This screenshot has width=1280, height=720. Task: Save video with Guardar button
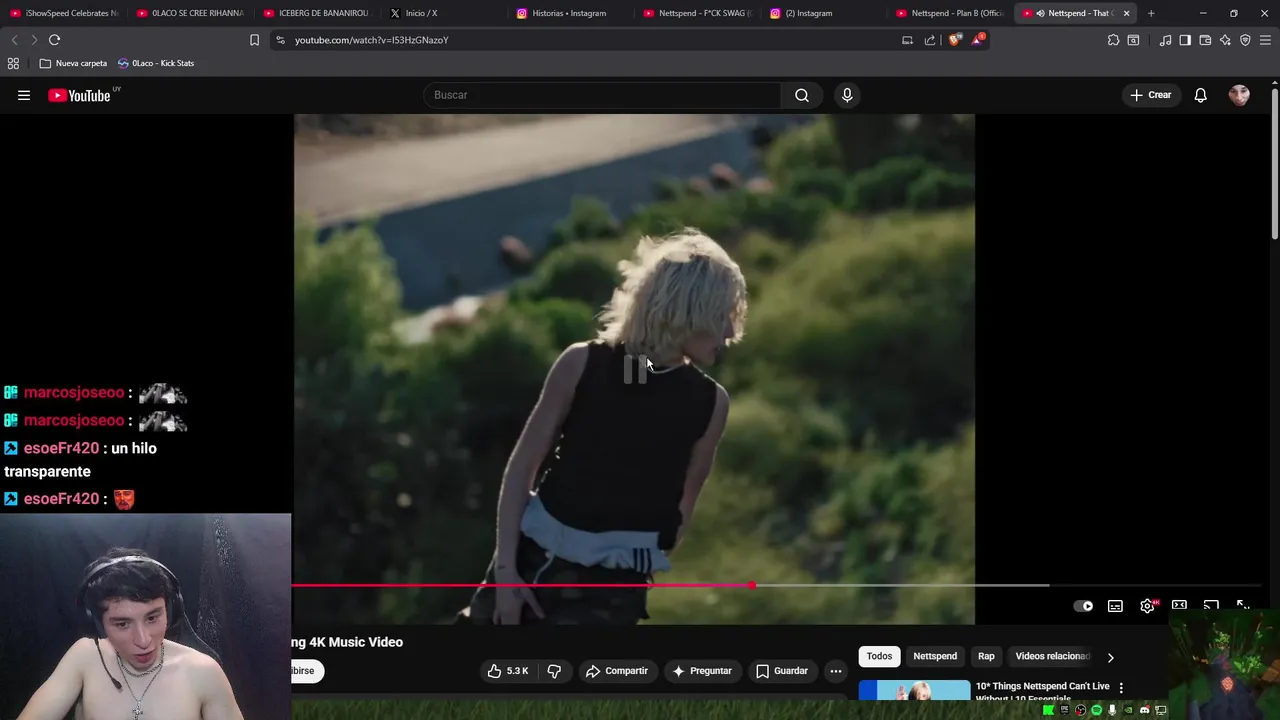(782, 671)
